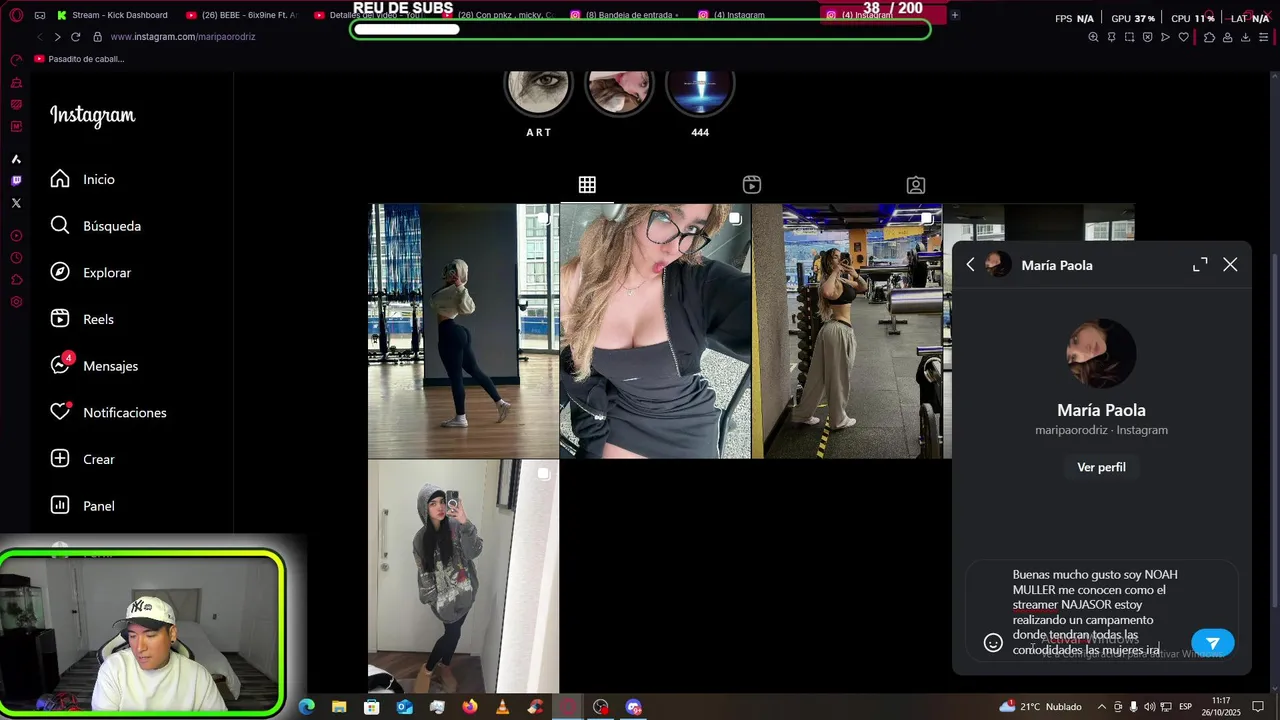Open the browser downloads icon

pos(1245,37)
